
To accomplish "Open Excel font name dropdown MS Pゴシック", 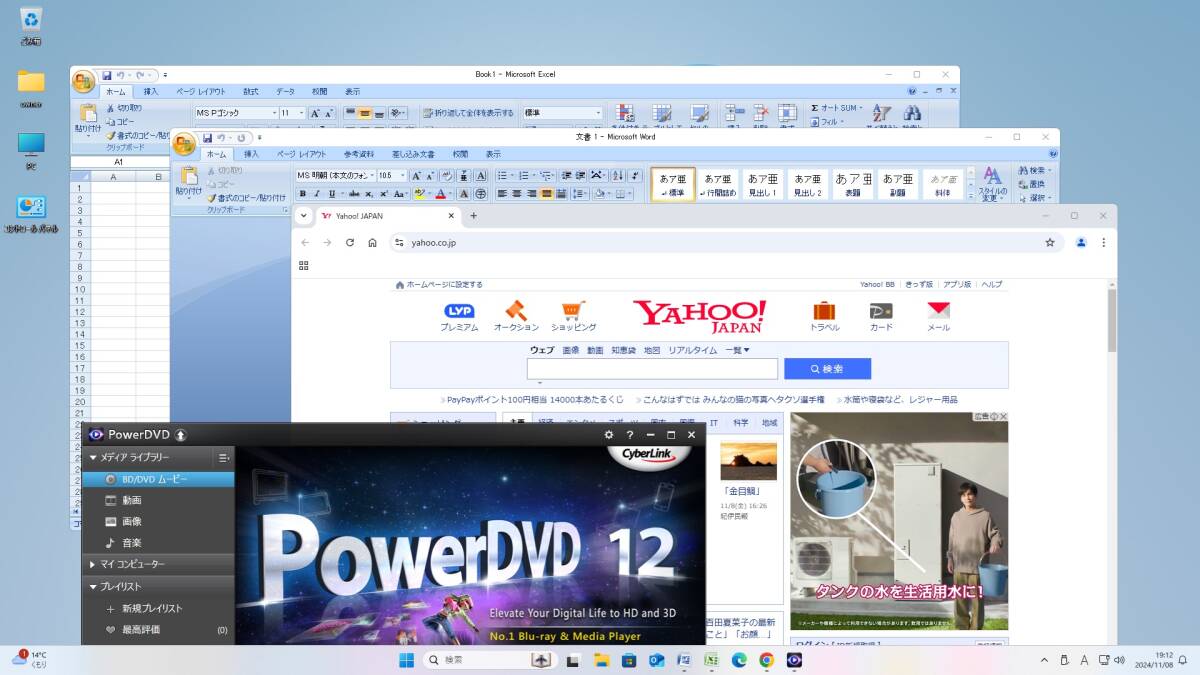I will pyautogui.click(x=273, y=113).
